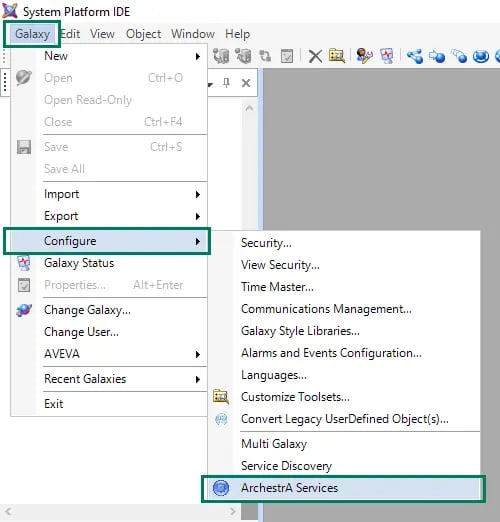Open the Window menu

193,34
